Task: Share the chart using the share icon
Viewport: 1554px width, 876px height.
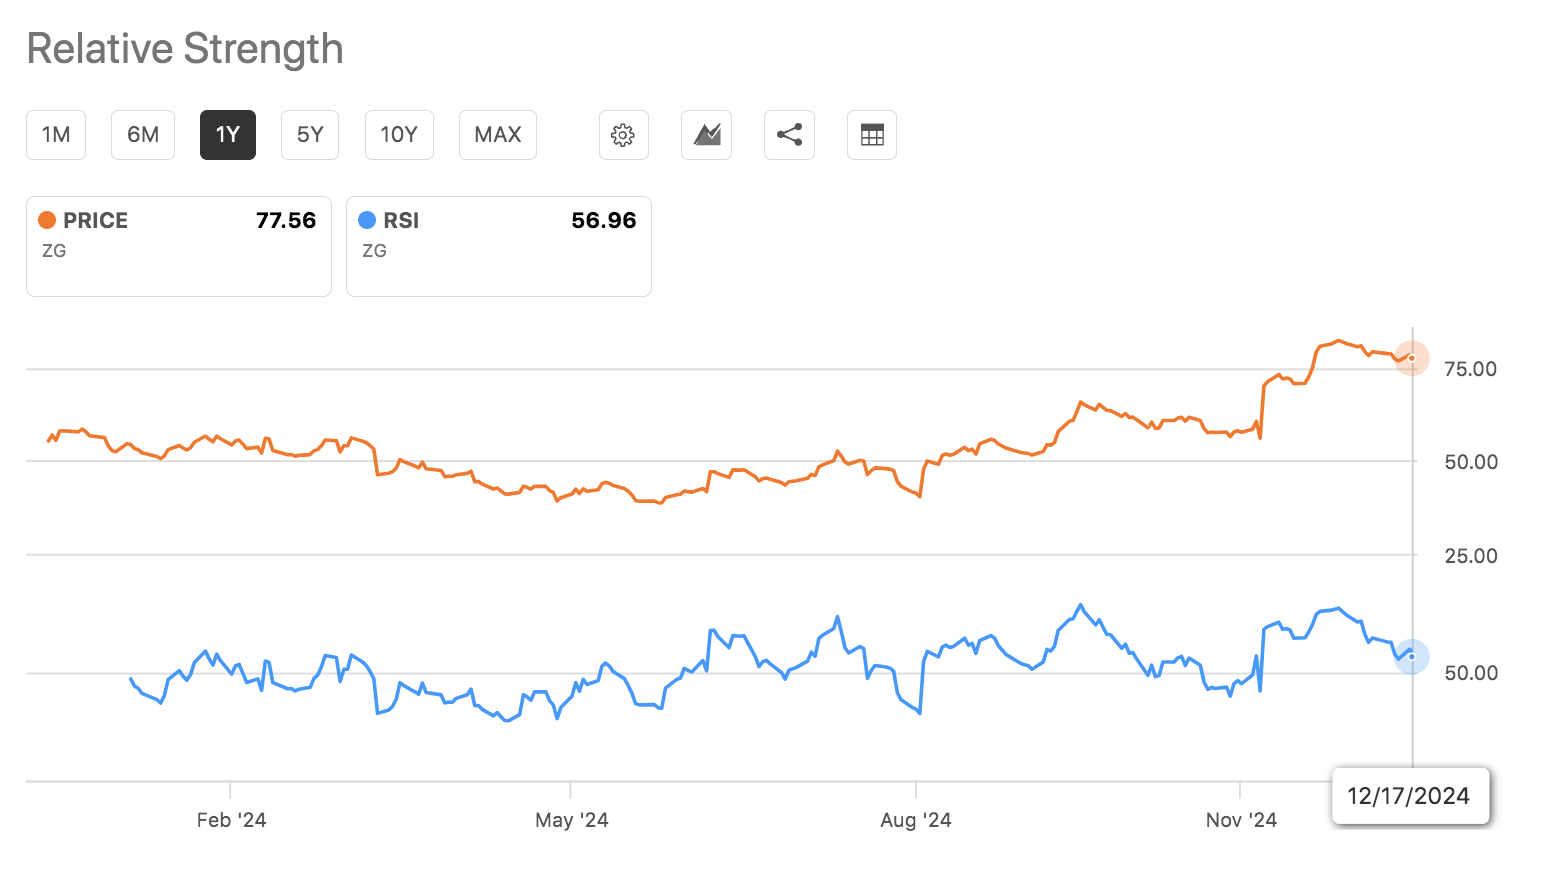Action: [x=789, y=134]
